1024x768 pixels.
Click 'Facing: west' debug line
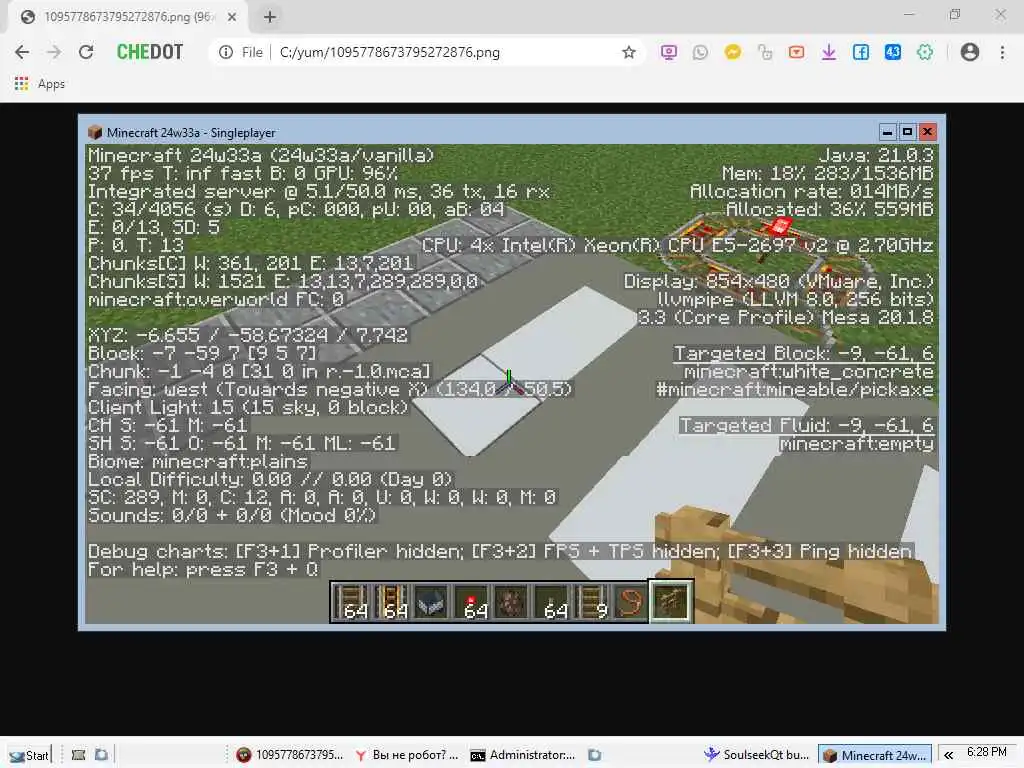[x=330, y=390]
